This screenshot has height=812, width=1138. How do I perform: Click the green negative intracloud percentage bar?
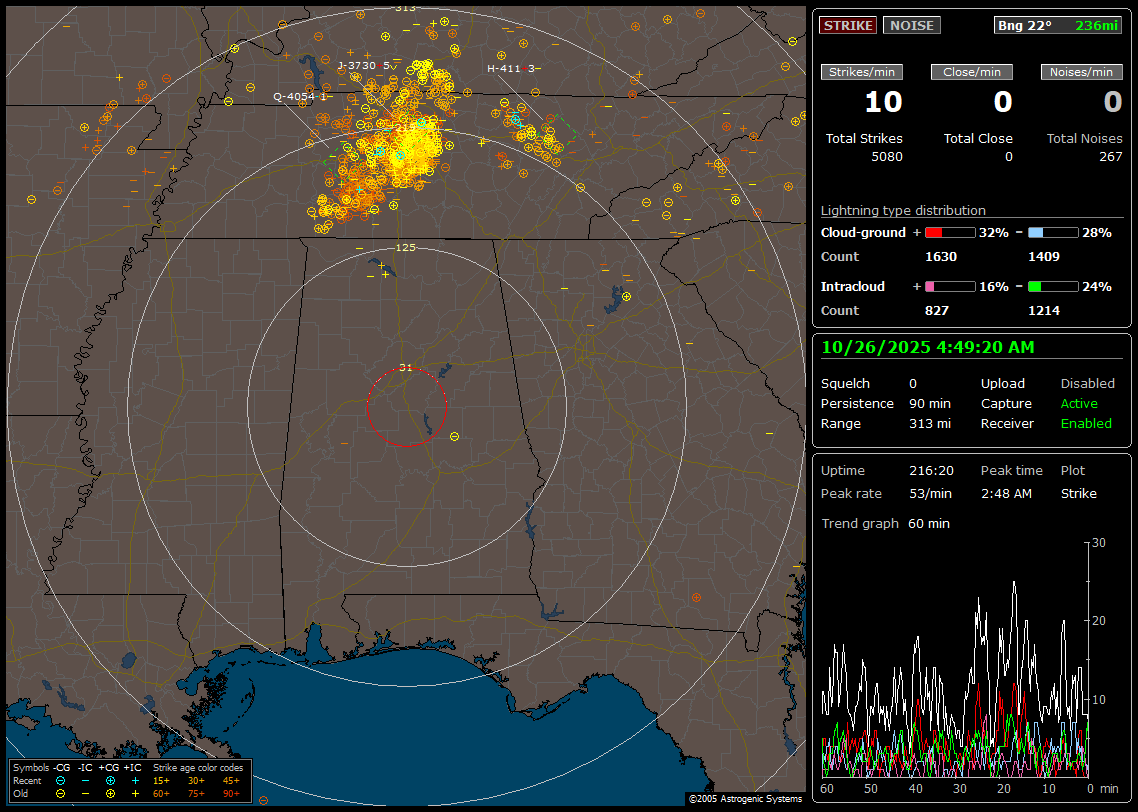coord(1053,286)
